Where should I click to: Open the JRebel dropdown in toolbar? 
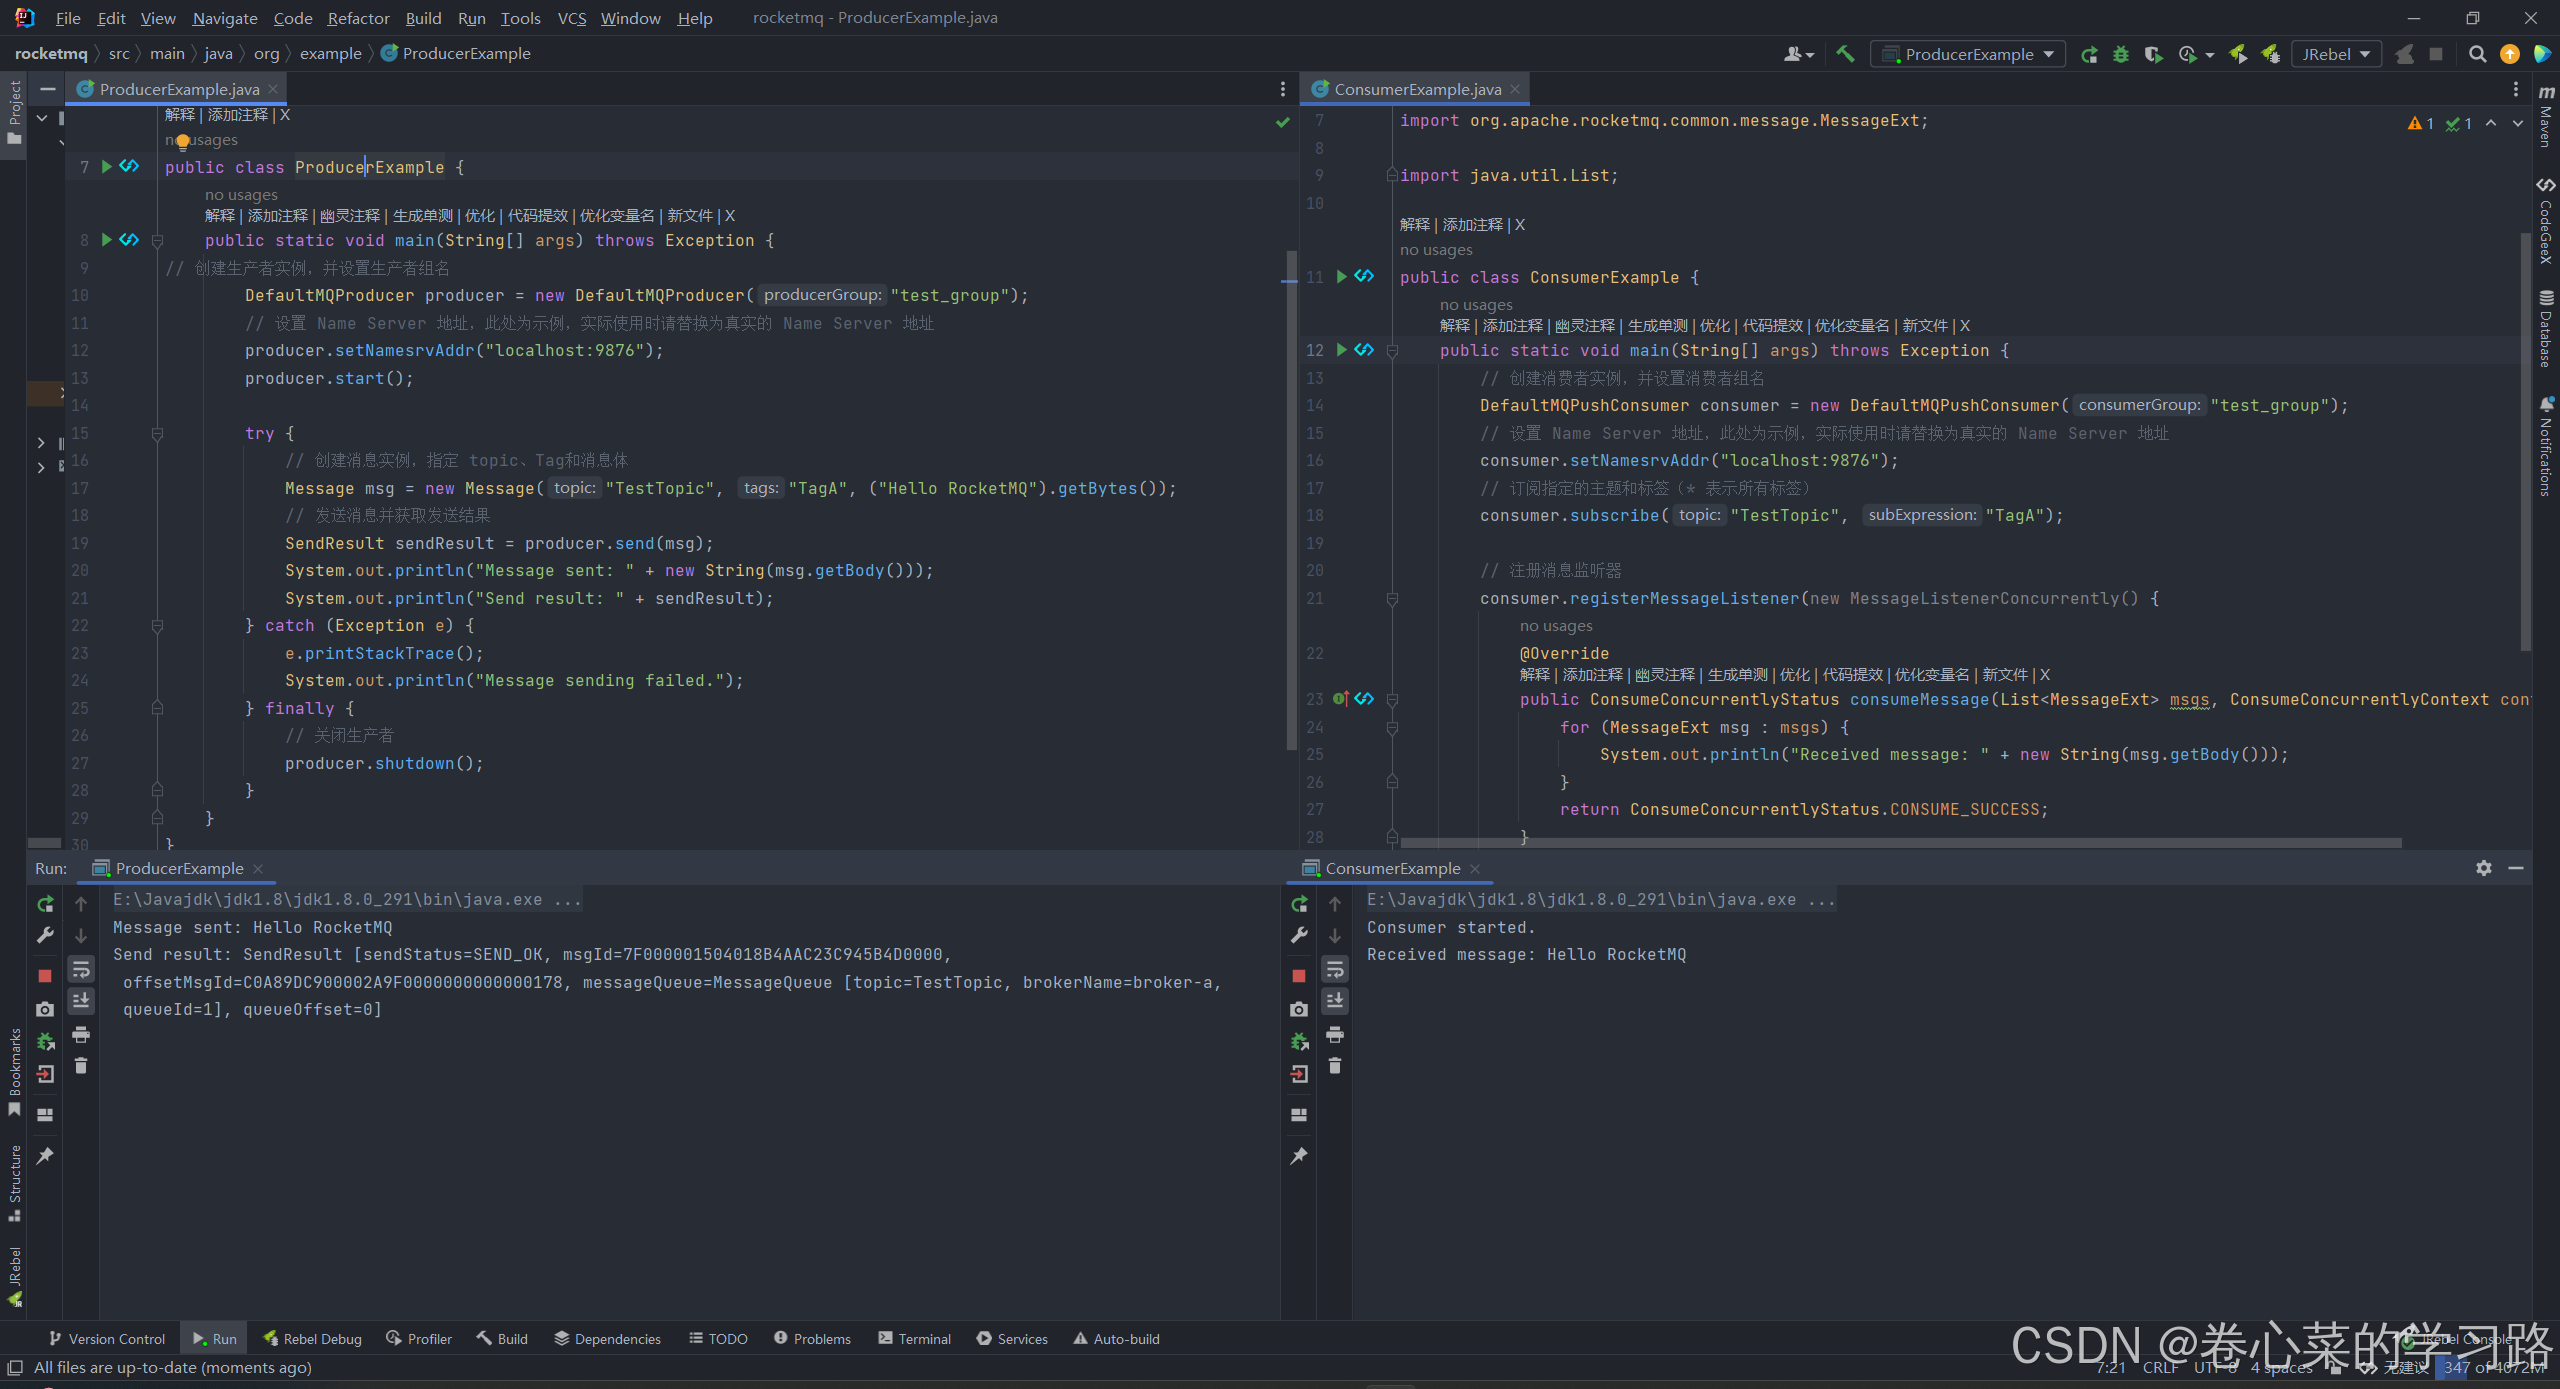click(2336, 54)
